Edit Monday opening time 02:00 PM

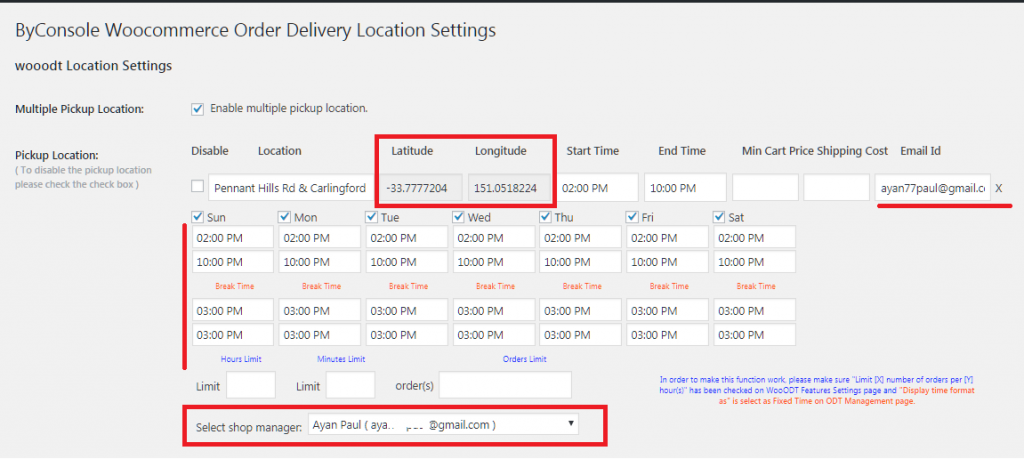pos(319,238)
